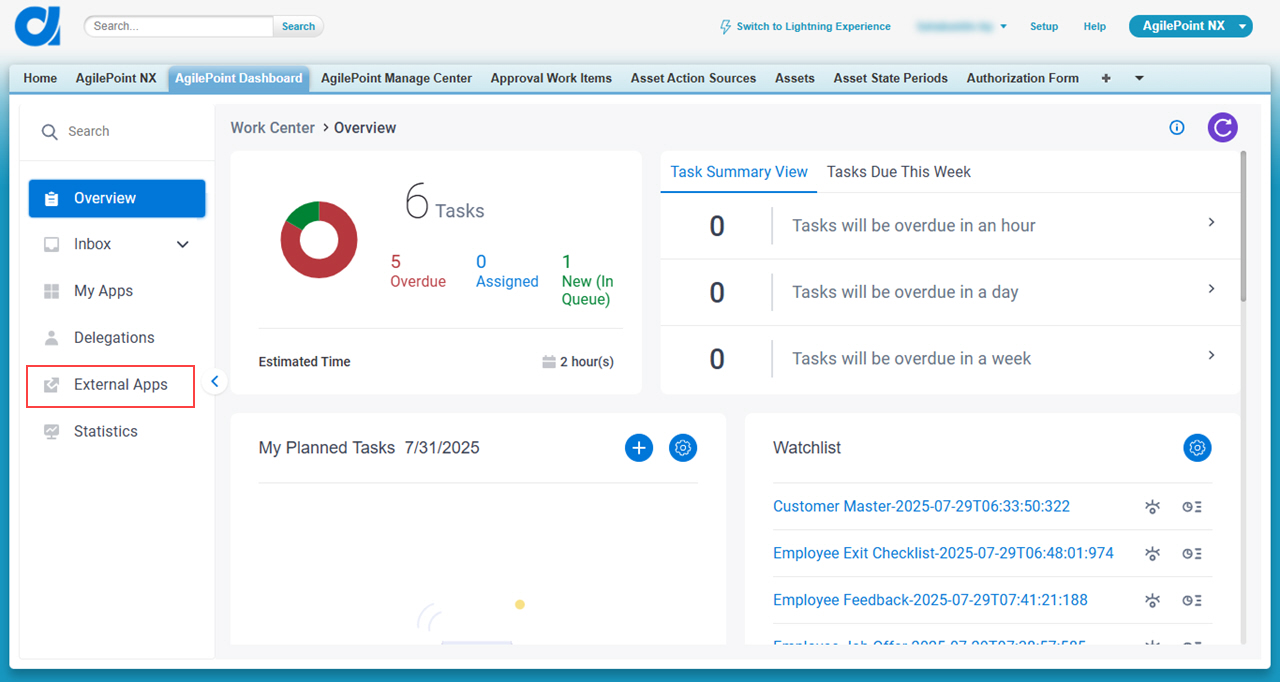Open My Planned Tasks settings gear

683,448
